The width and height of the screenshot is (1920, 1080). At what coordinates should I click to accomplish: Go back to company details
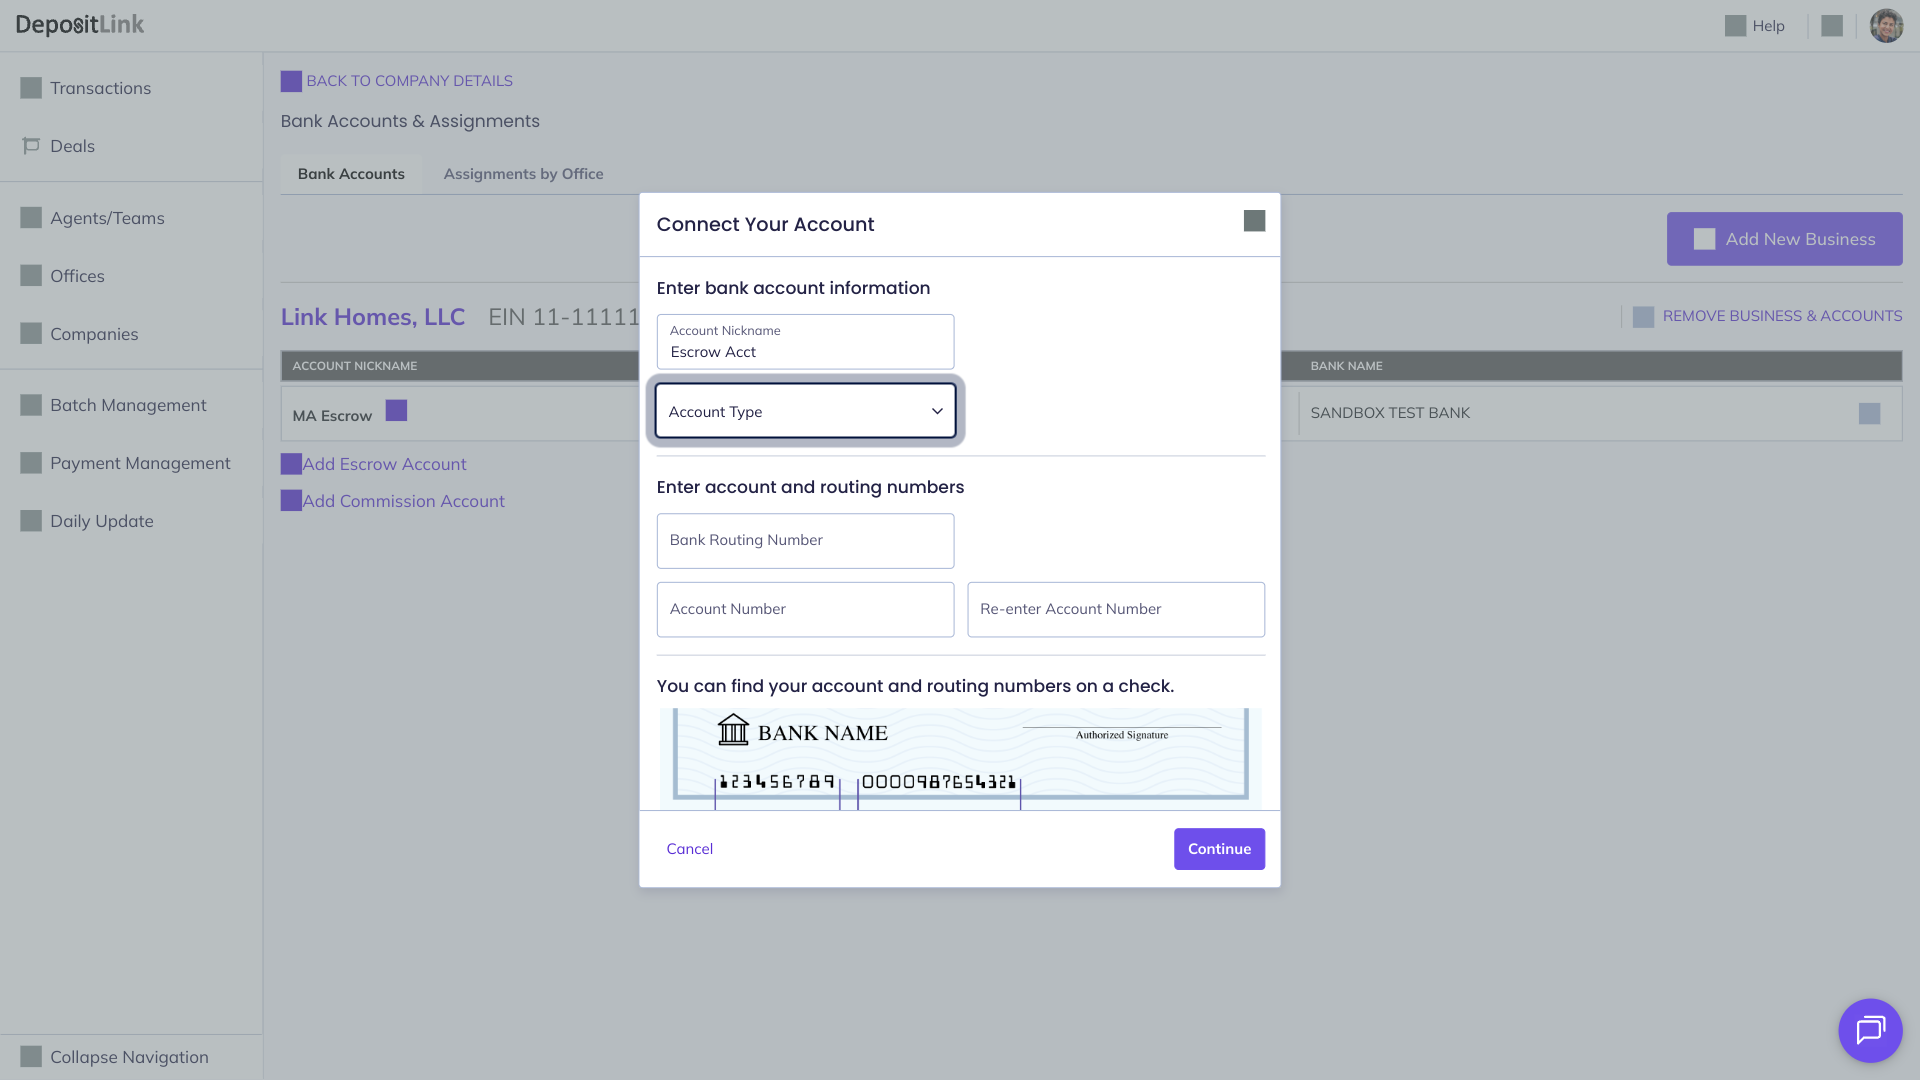point(408,81)
